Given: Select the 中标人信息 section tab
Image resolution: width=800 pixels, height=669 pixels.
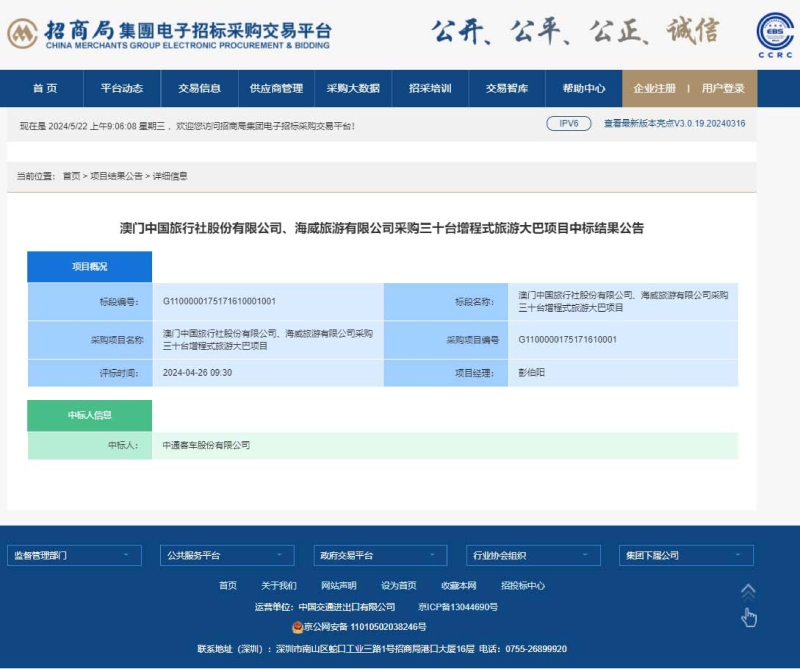Looking at the screenshot, I should pos(90,415).
